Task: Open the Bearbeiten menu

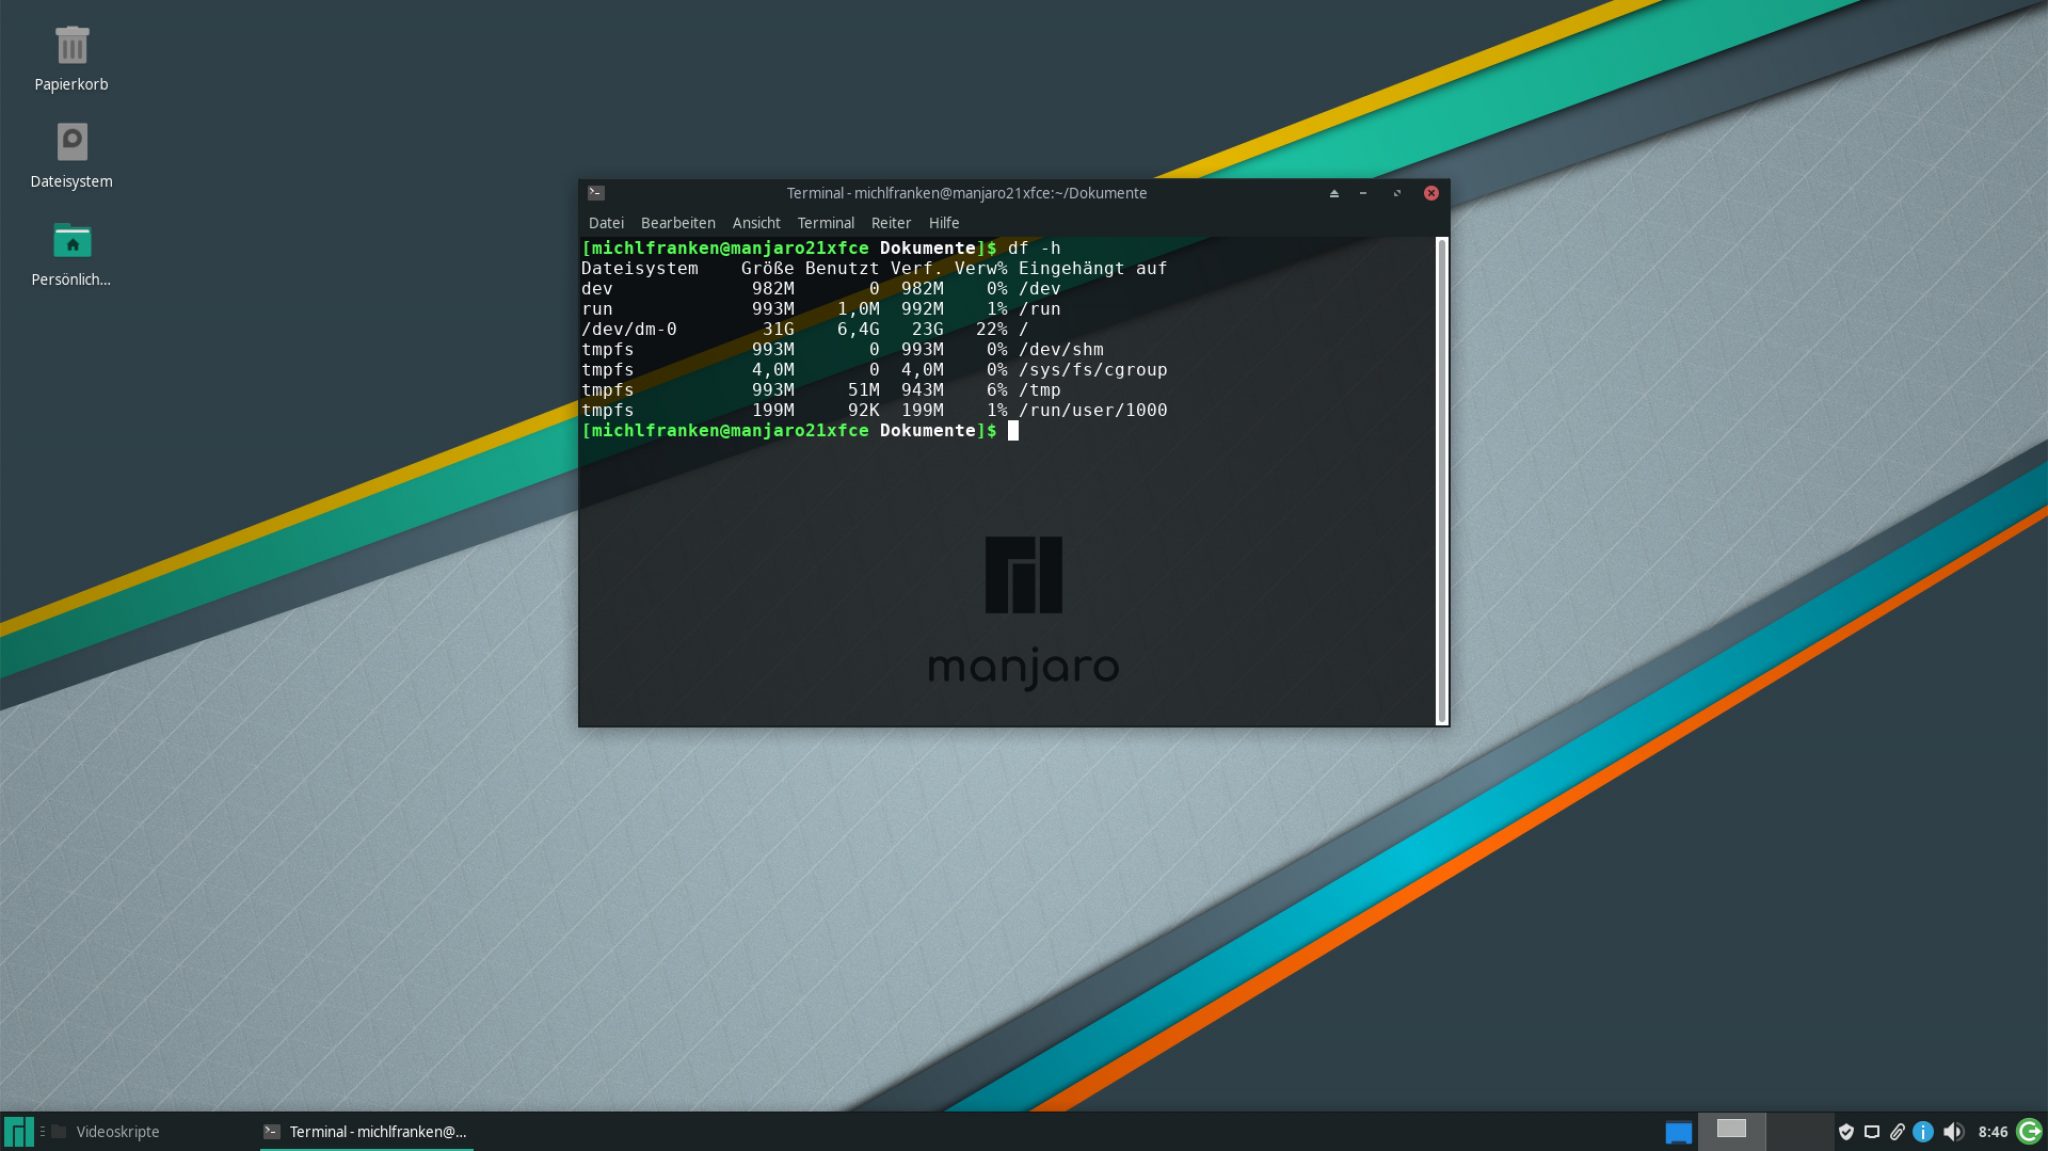Action: coord(678,223)
